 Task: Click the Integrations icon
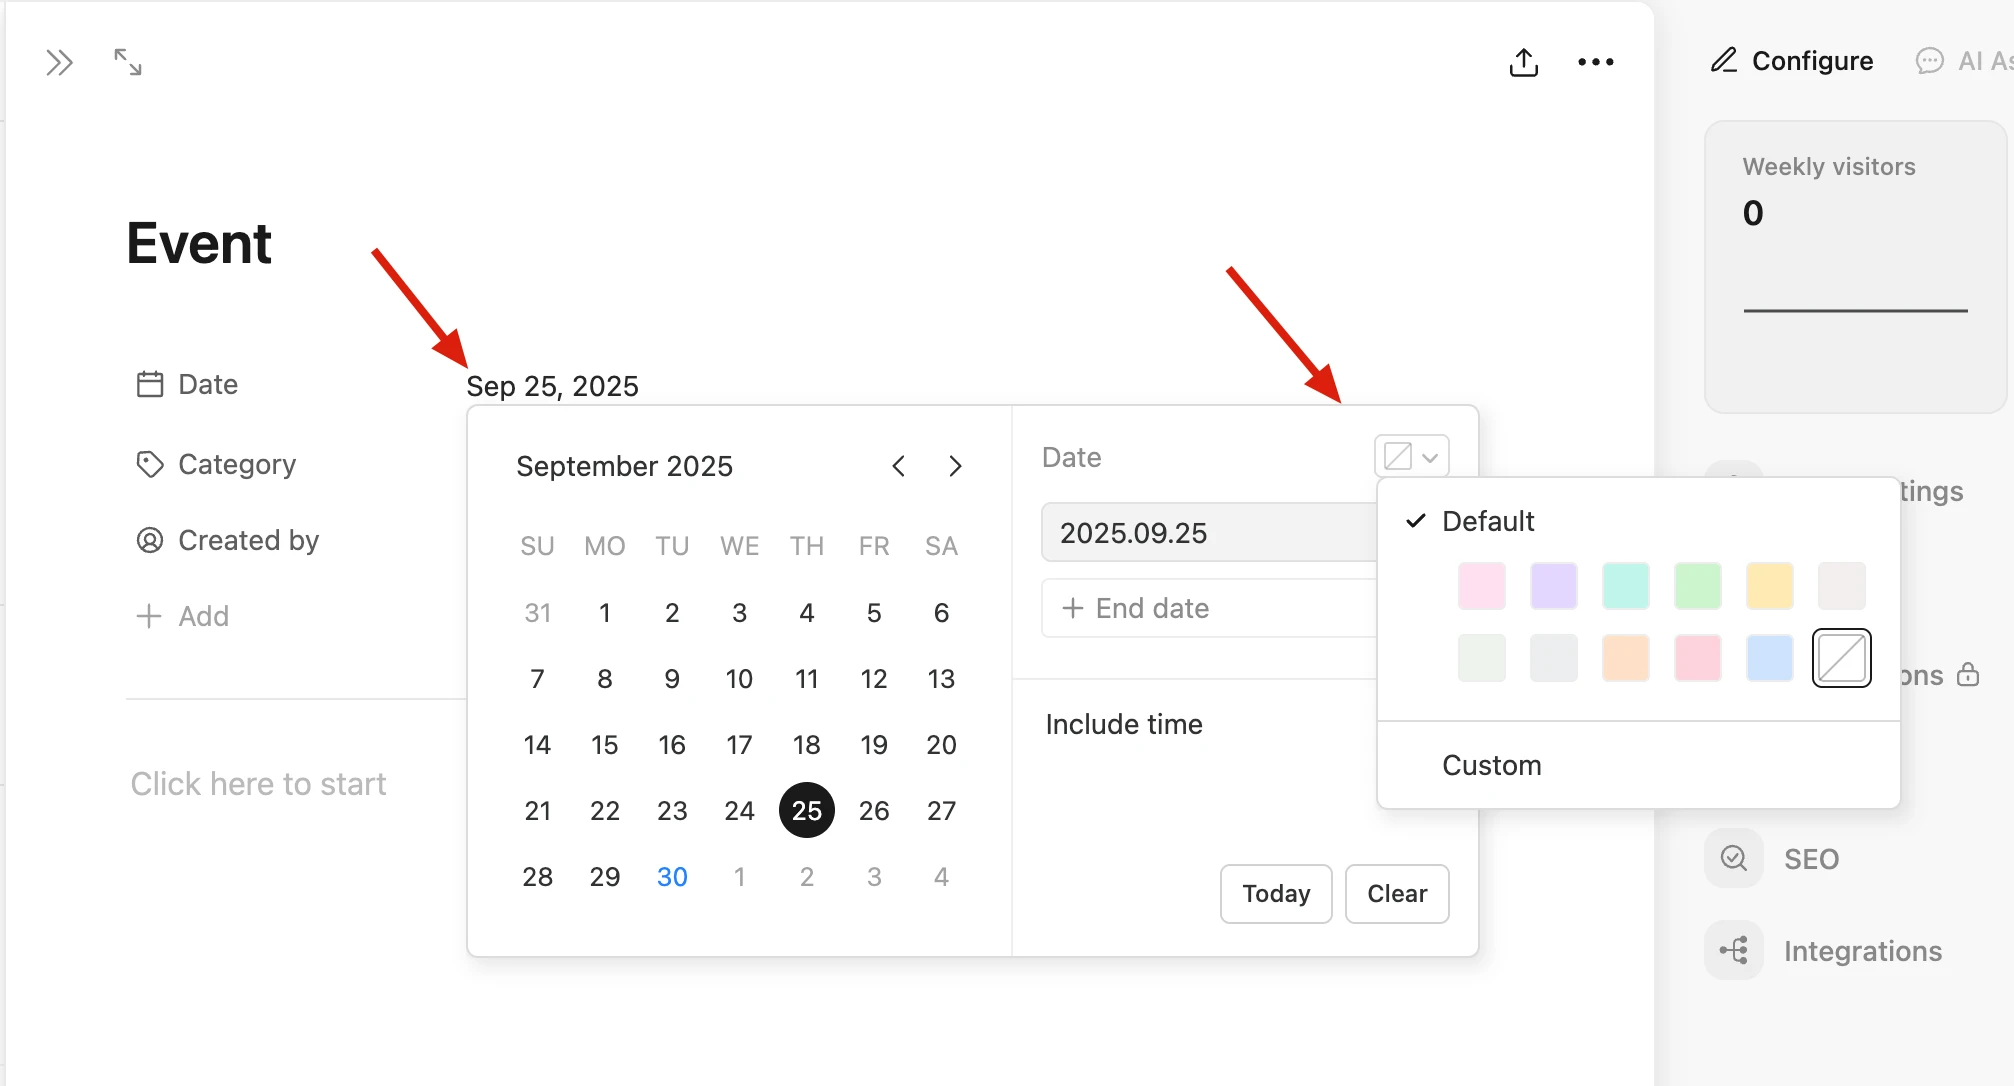(1733, 950)
